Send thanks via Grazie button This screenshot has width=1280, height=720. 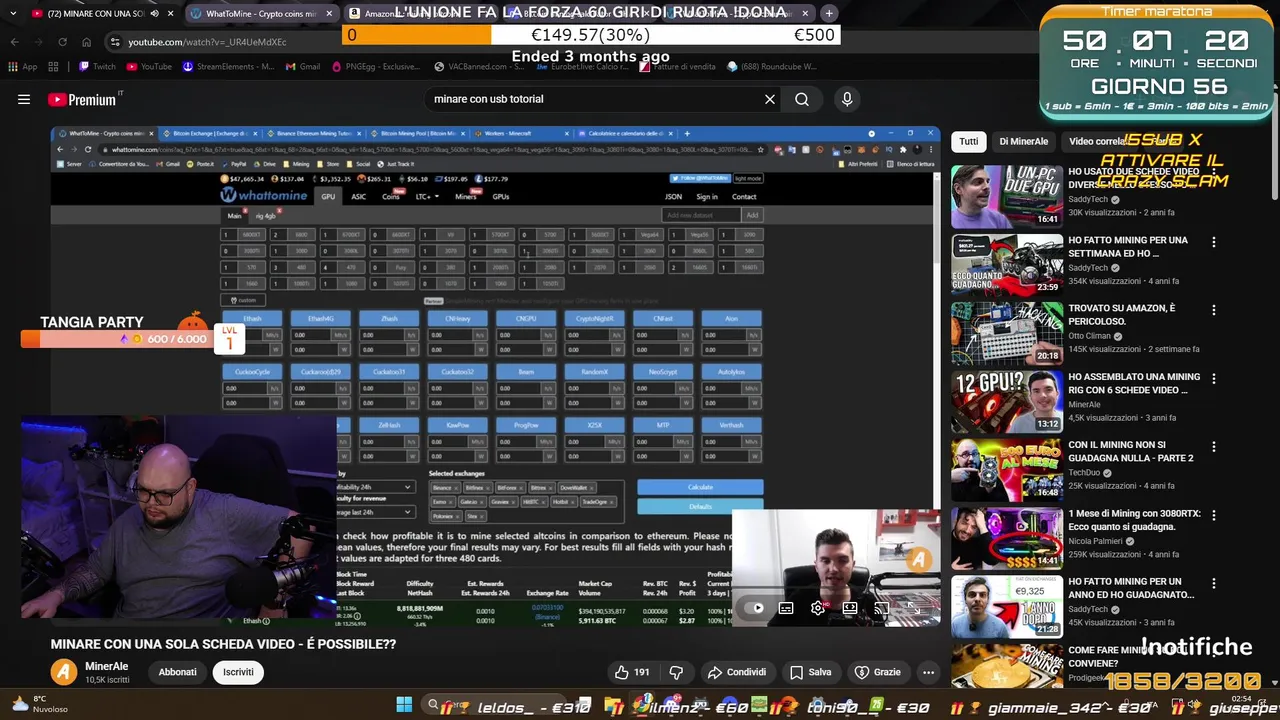pyautogui.click(x=877, y=672)
